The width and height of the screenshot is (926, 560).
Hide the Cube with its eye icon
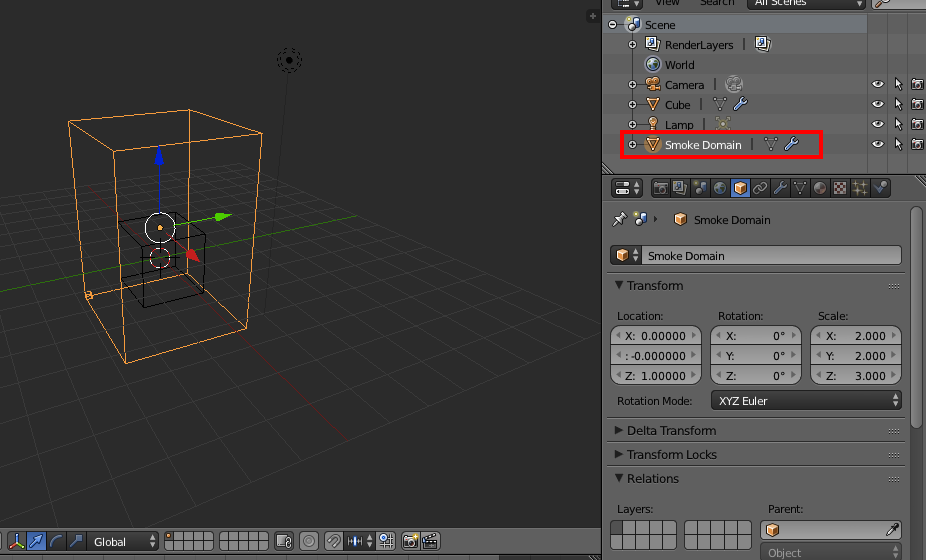(878, 105)
